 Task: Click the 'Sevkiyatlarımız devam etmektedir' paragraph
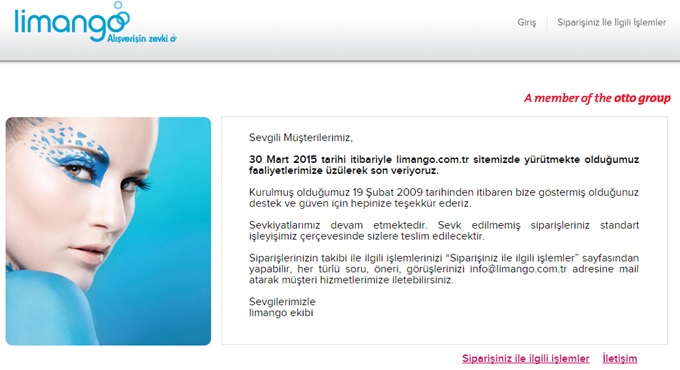[444, 231]
